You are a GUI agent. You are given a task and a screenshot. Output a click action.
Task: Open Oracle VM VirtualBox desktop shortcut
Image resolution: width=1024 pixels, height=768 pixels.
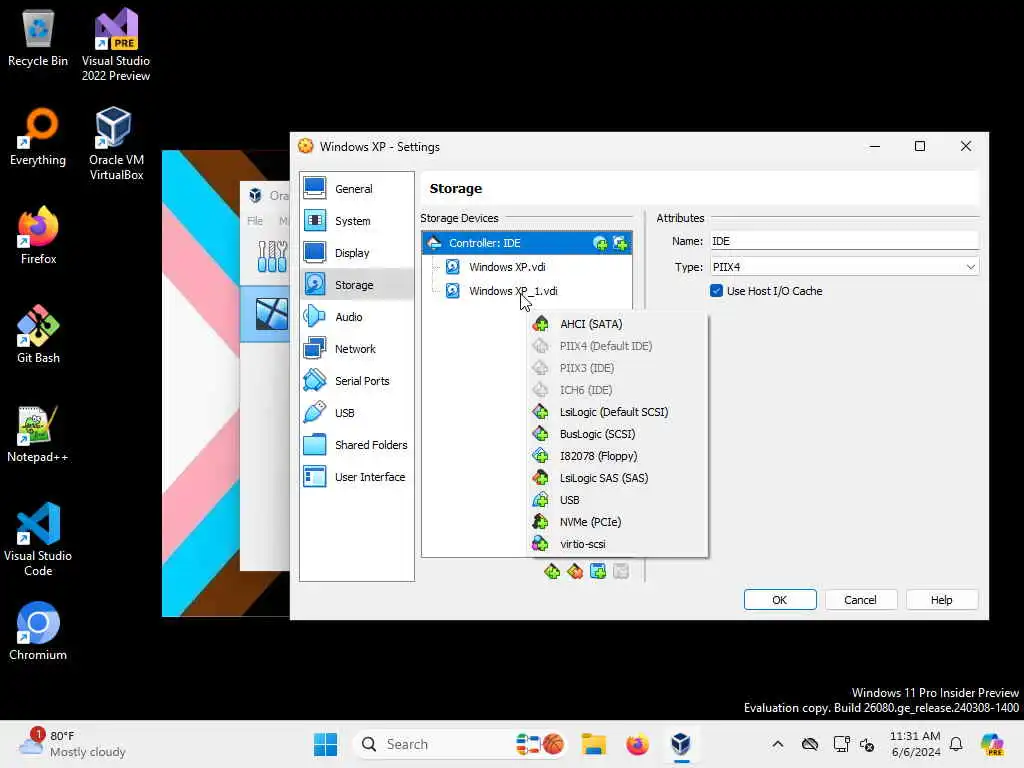pyautogui.click(x=116, y=144)
